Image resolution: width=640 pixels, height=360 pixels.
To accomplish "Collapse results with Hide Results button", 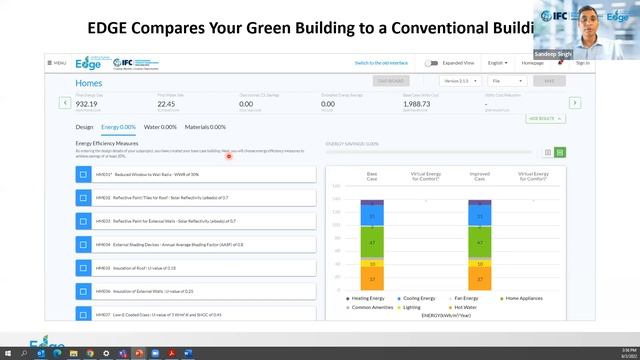I will point(545,118).
